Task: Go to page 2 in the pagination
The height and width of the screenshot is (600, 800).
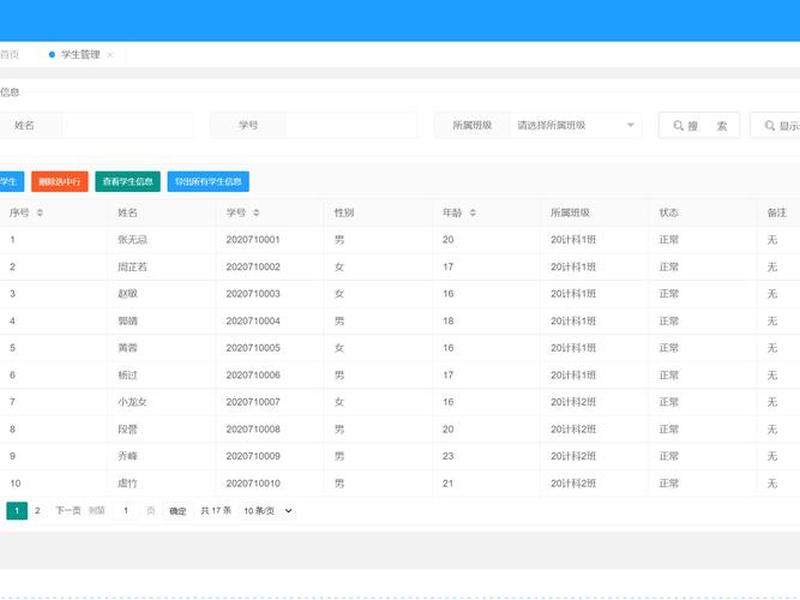Action: pyautogui.click(x=37, y=510)
